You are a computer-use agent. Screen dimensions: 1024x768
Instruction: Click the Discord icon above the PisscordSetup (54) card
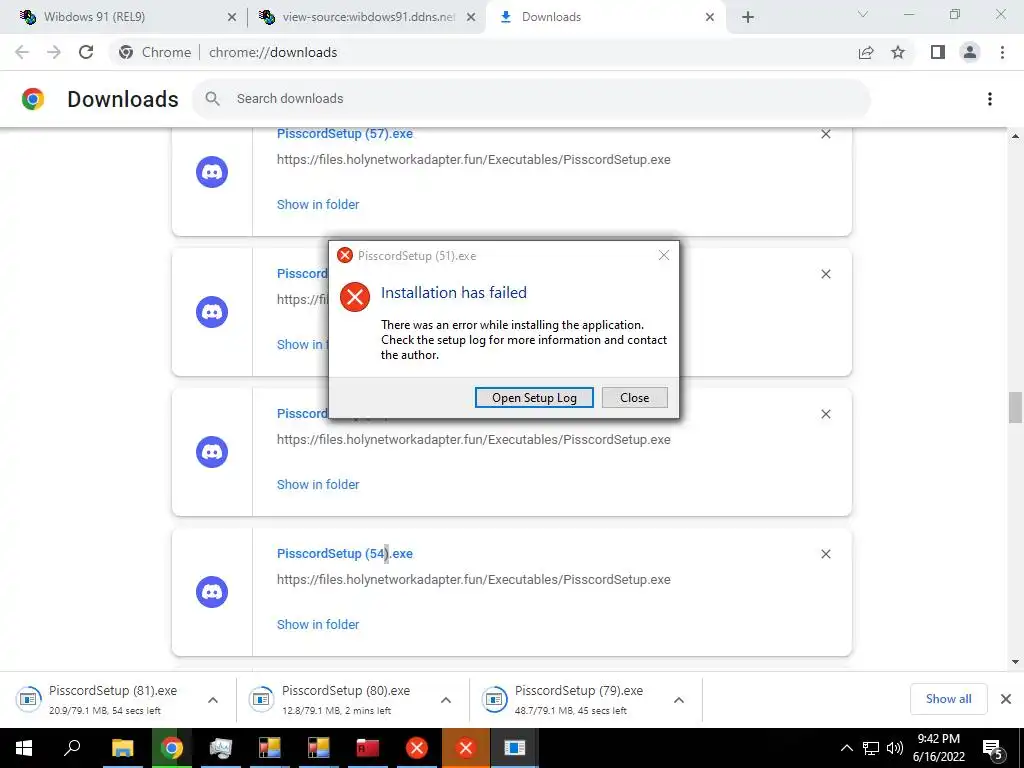212,452
